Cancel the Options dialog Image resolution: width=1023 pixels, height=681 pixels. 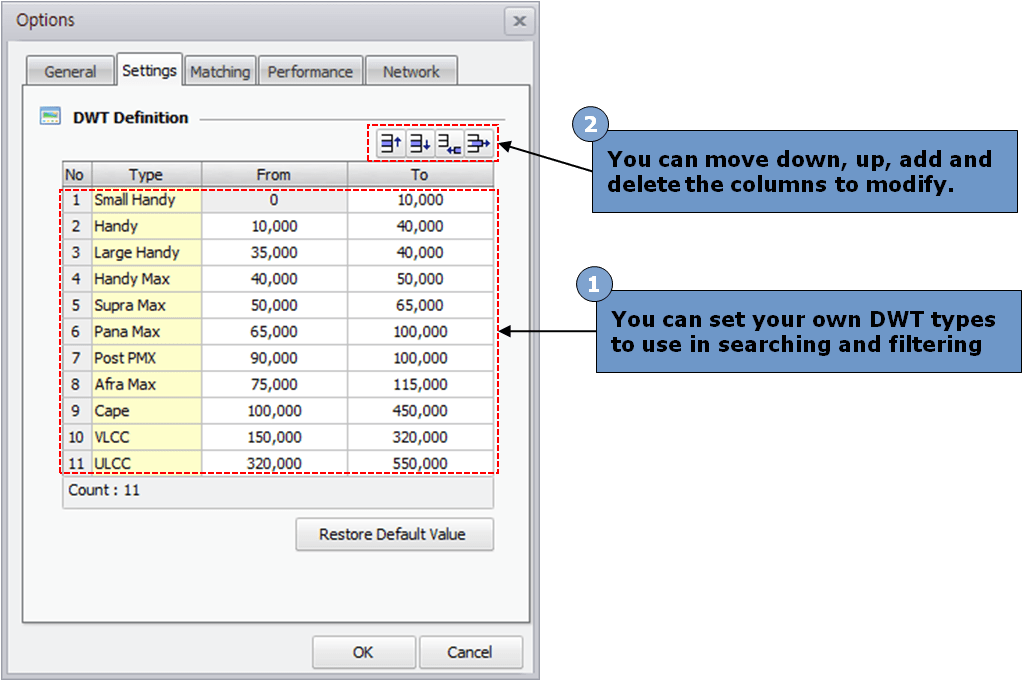[470, 652]
